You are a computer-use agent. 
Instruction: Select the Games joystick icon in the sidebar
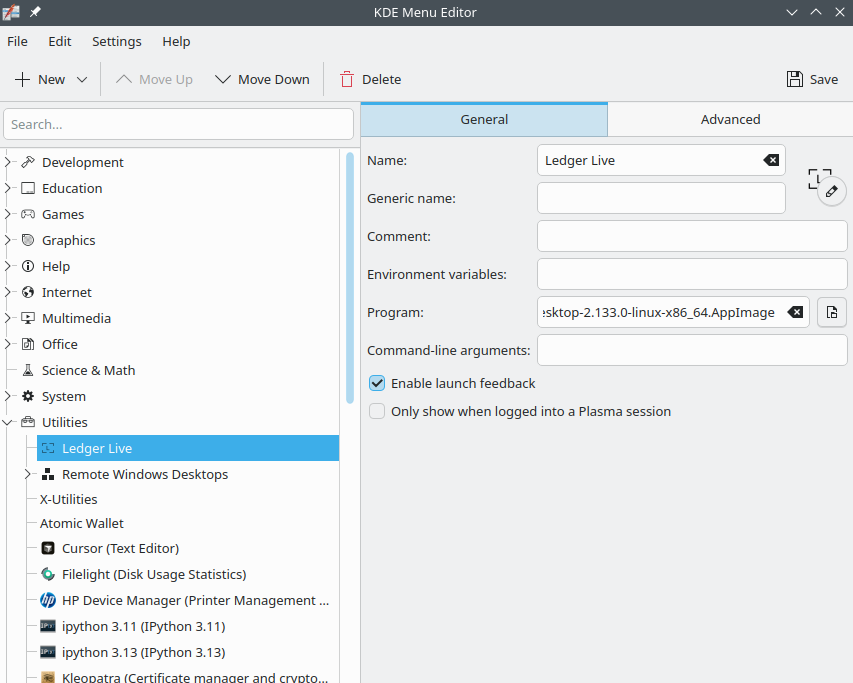(x=29, y=214)
